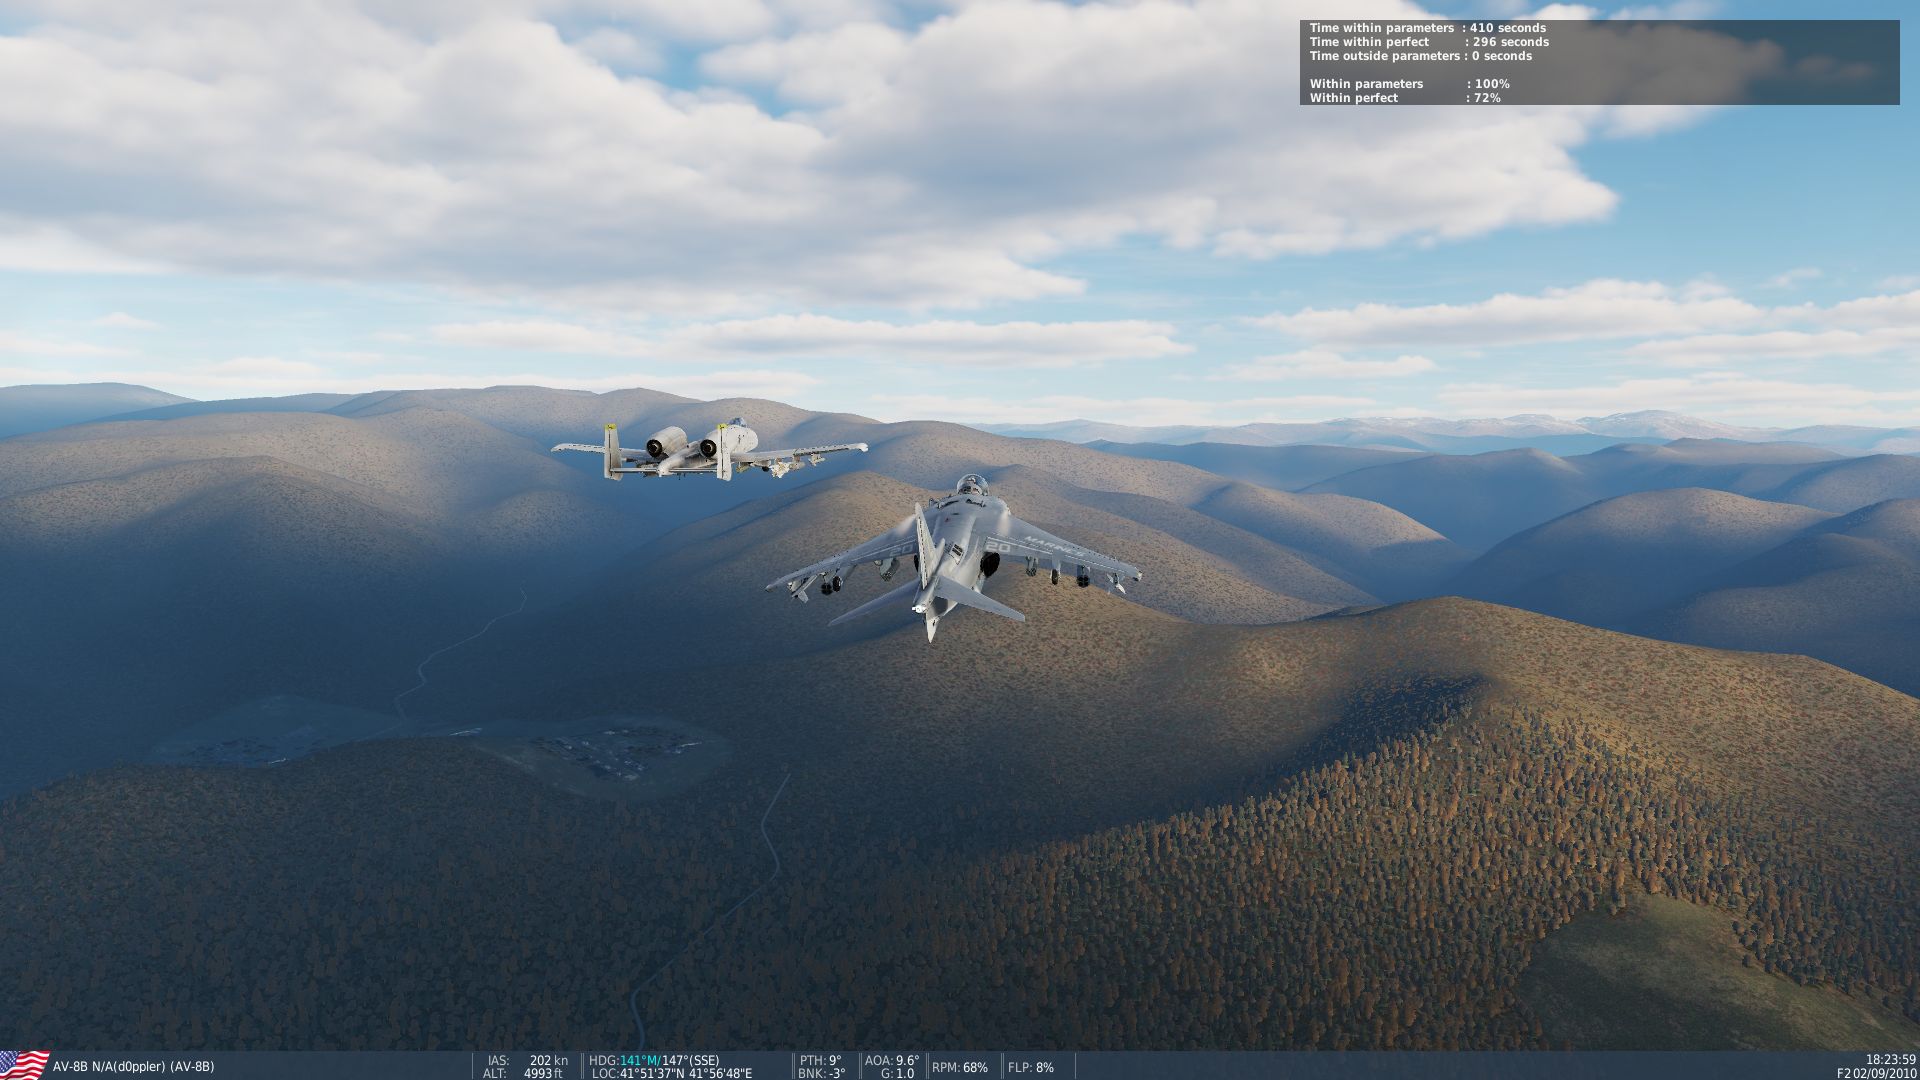Screen dimensions: 1920x1080
Task: Click the 18:23:59 mission clock
Action: coord(1890,1060)
